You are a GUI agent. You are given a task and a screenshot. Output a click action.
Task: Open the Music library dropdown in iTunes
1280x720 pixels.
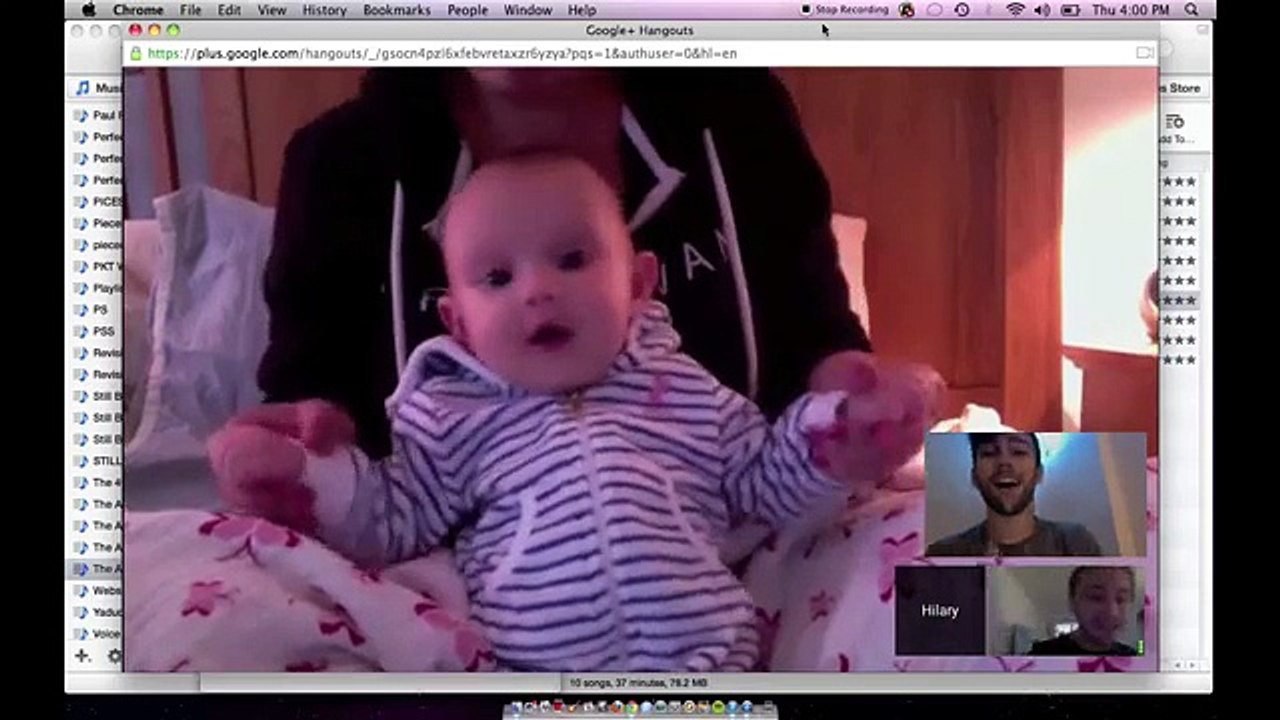pos(97,88)
